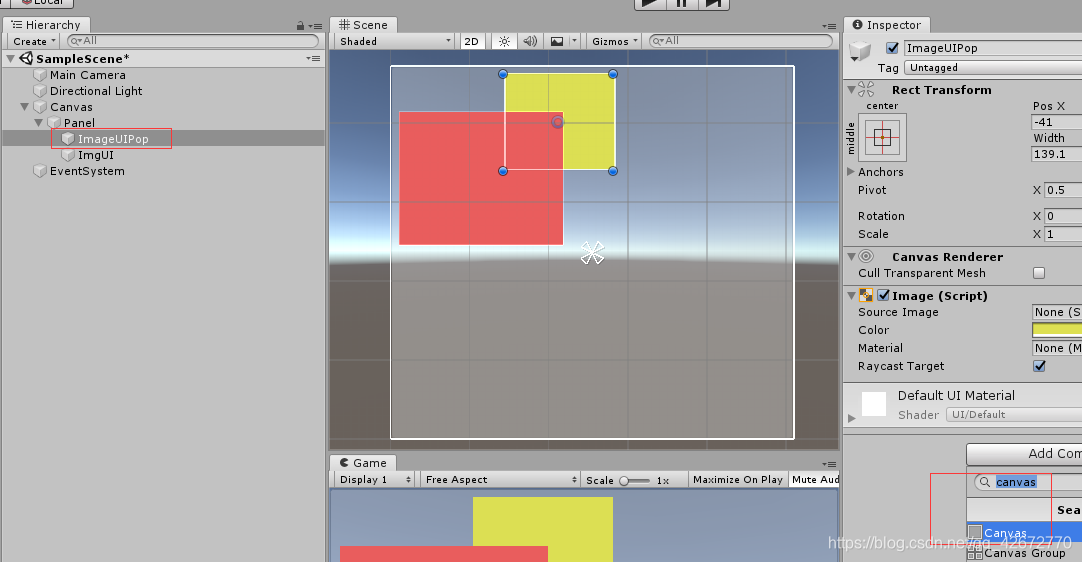This screenshot has height=562, width=1082.
Task: Switch to the Game tab
Action: (x=363, y=463)
